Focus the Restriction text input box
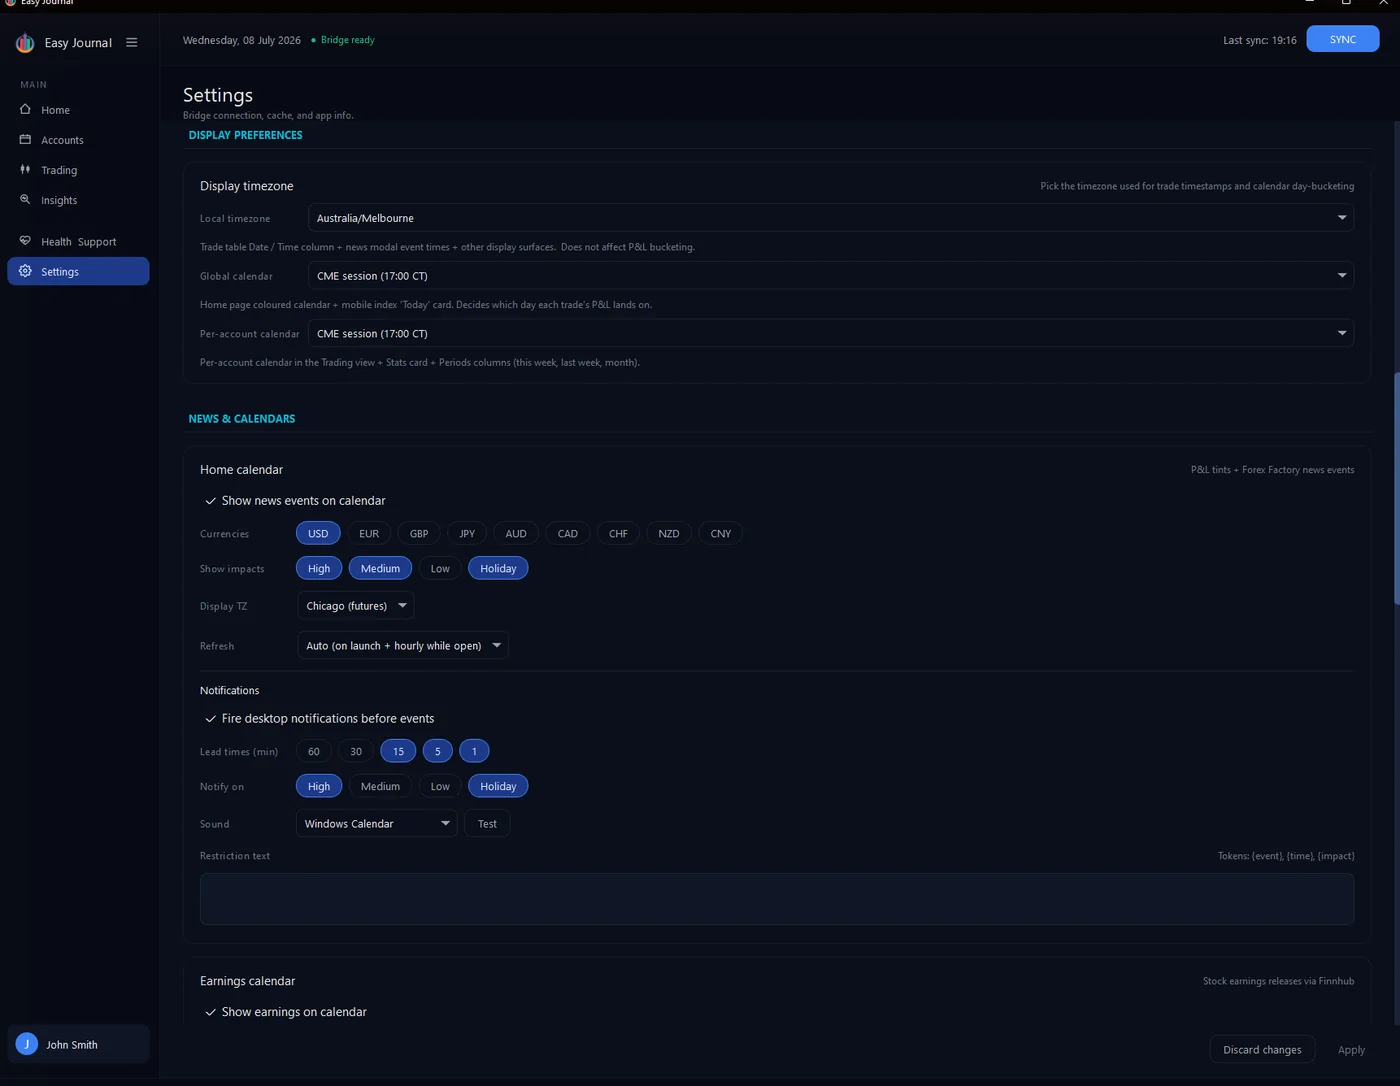The width and height of the screenshot is (1400, 1086). pyautogui.click(x=777, y=899)
